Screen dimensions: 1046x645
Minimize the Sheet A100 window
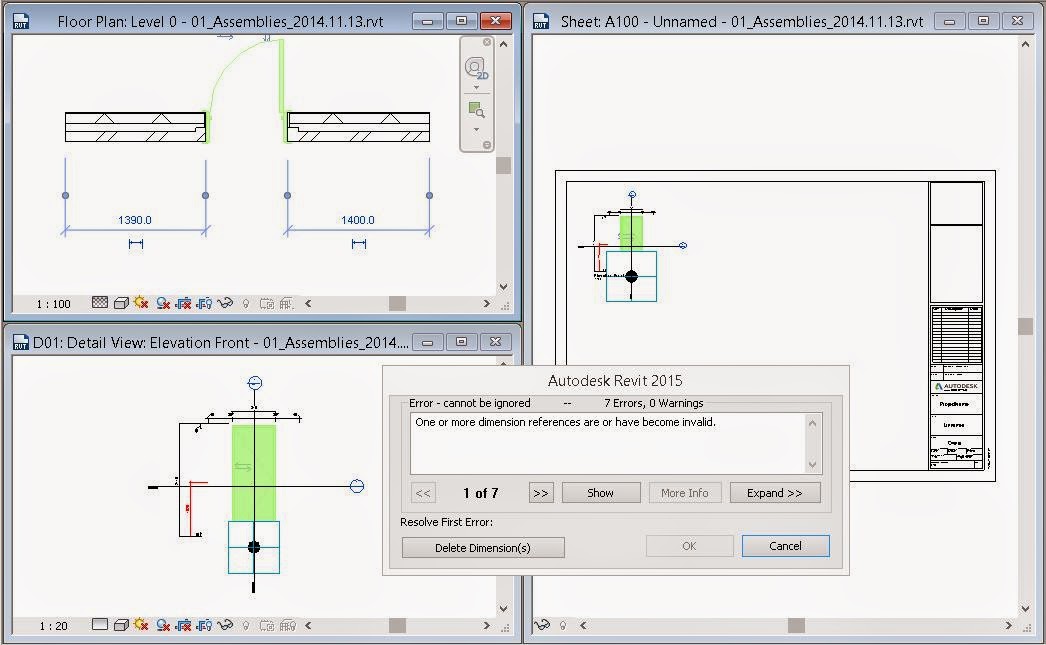tap(950, 21)
